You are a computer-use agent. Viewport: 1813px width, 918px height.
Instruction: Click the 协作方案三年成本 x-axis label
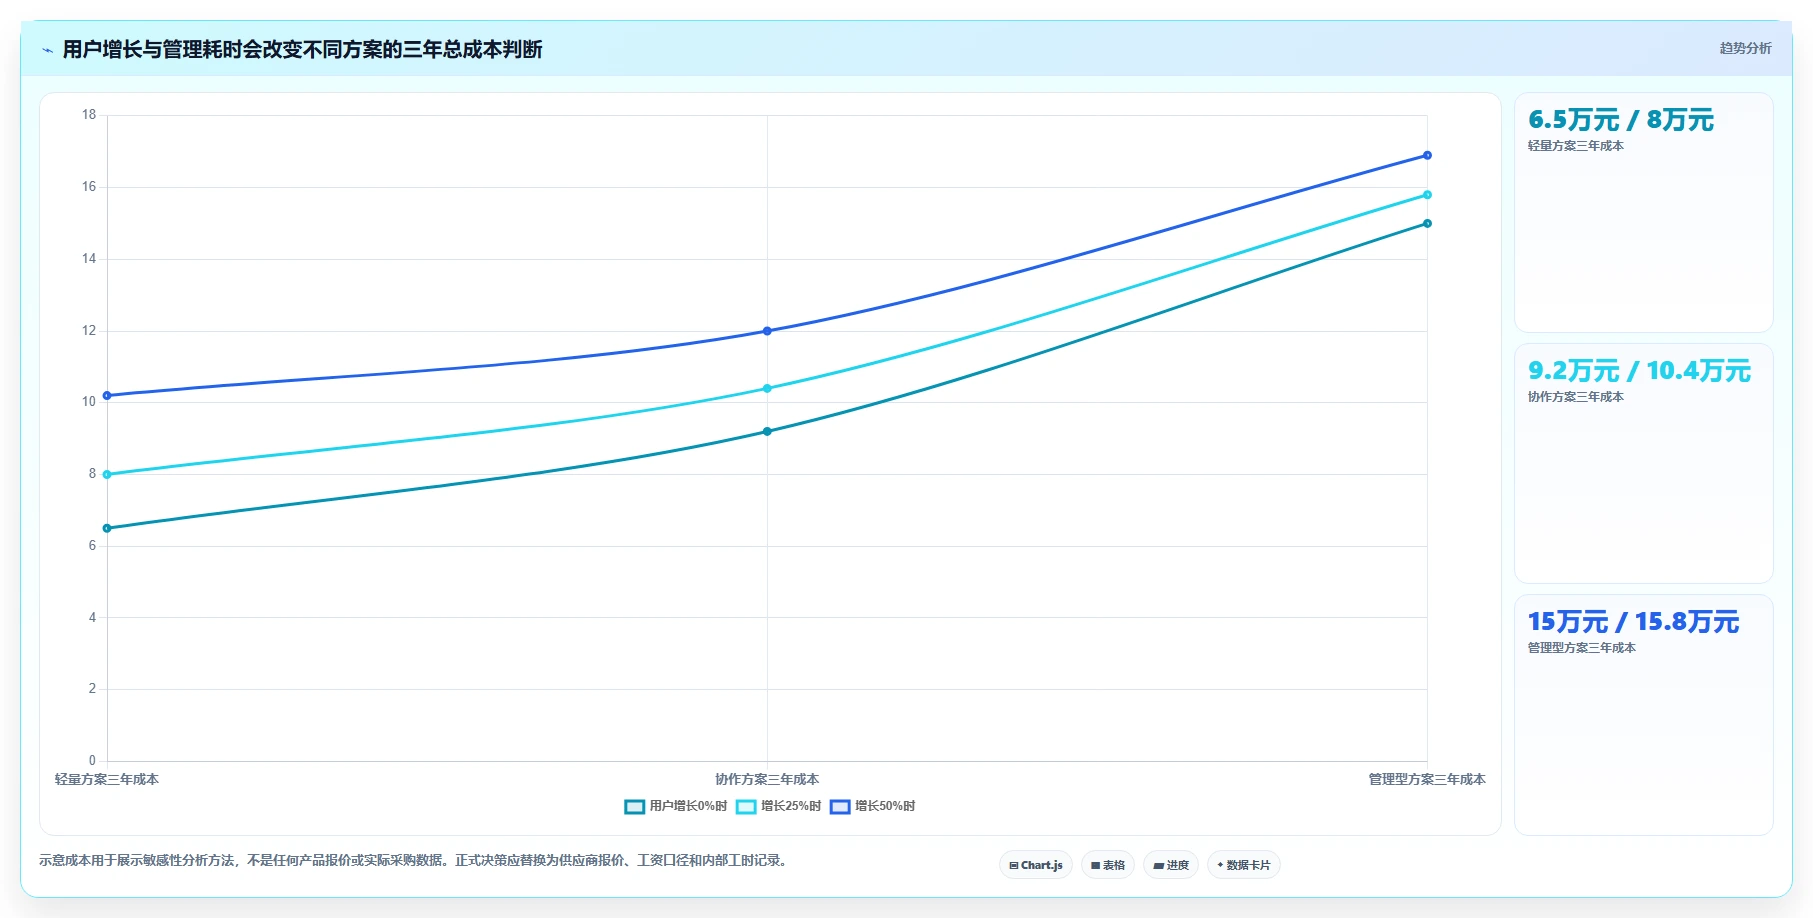(x=767, y=779)
